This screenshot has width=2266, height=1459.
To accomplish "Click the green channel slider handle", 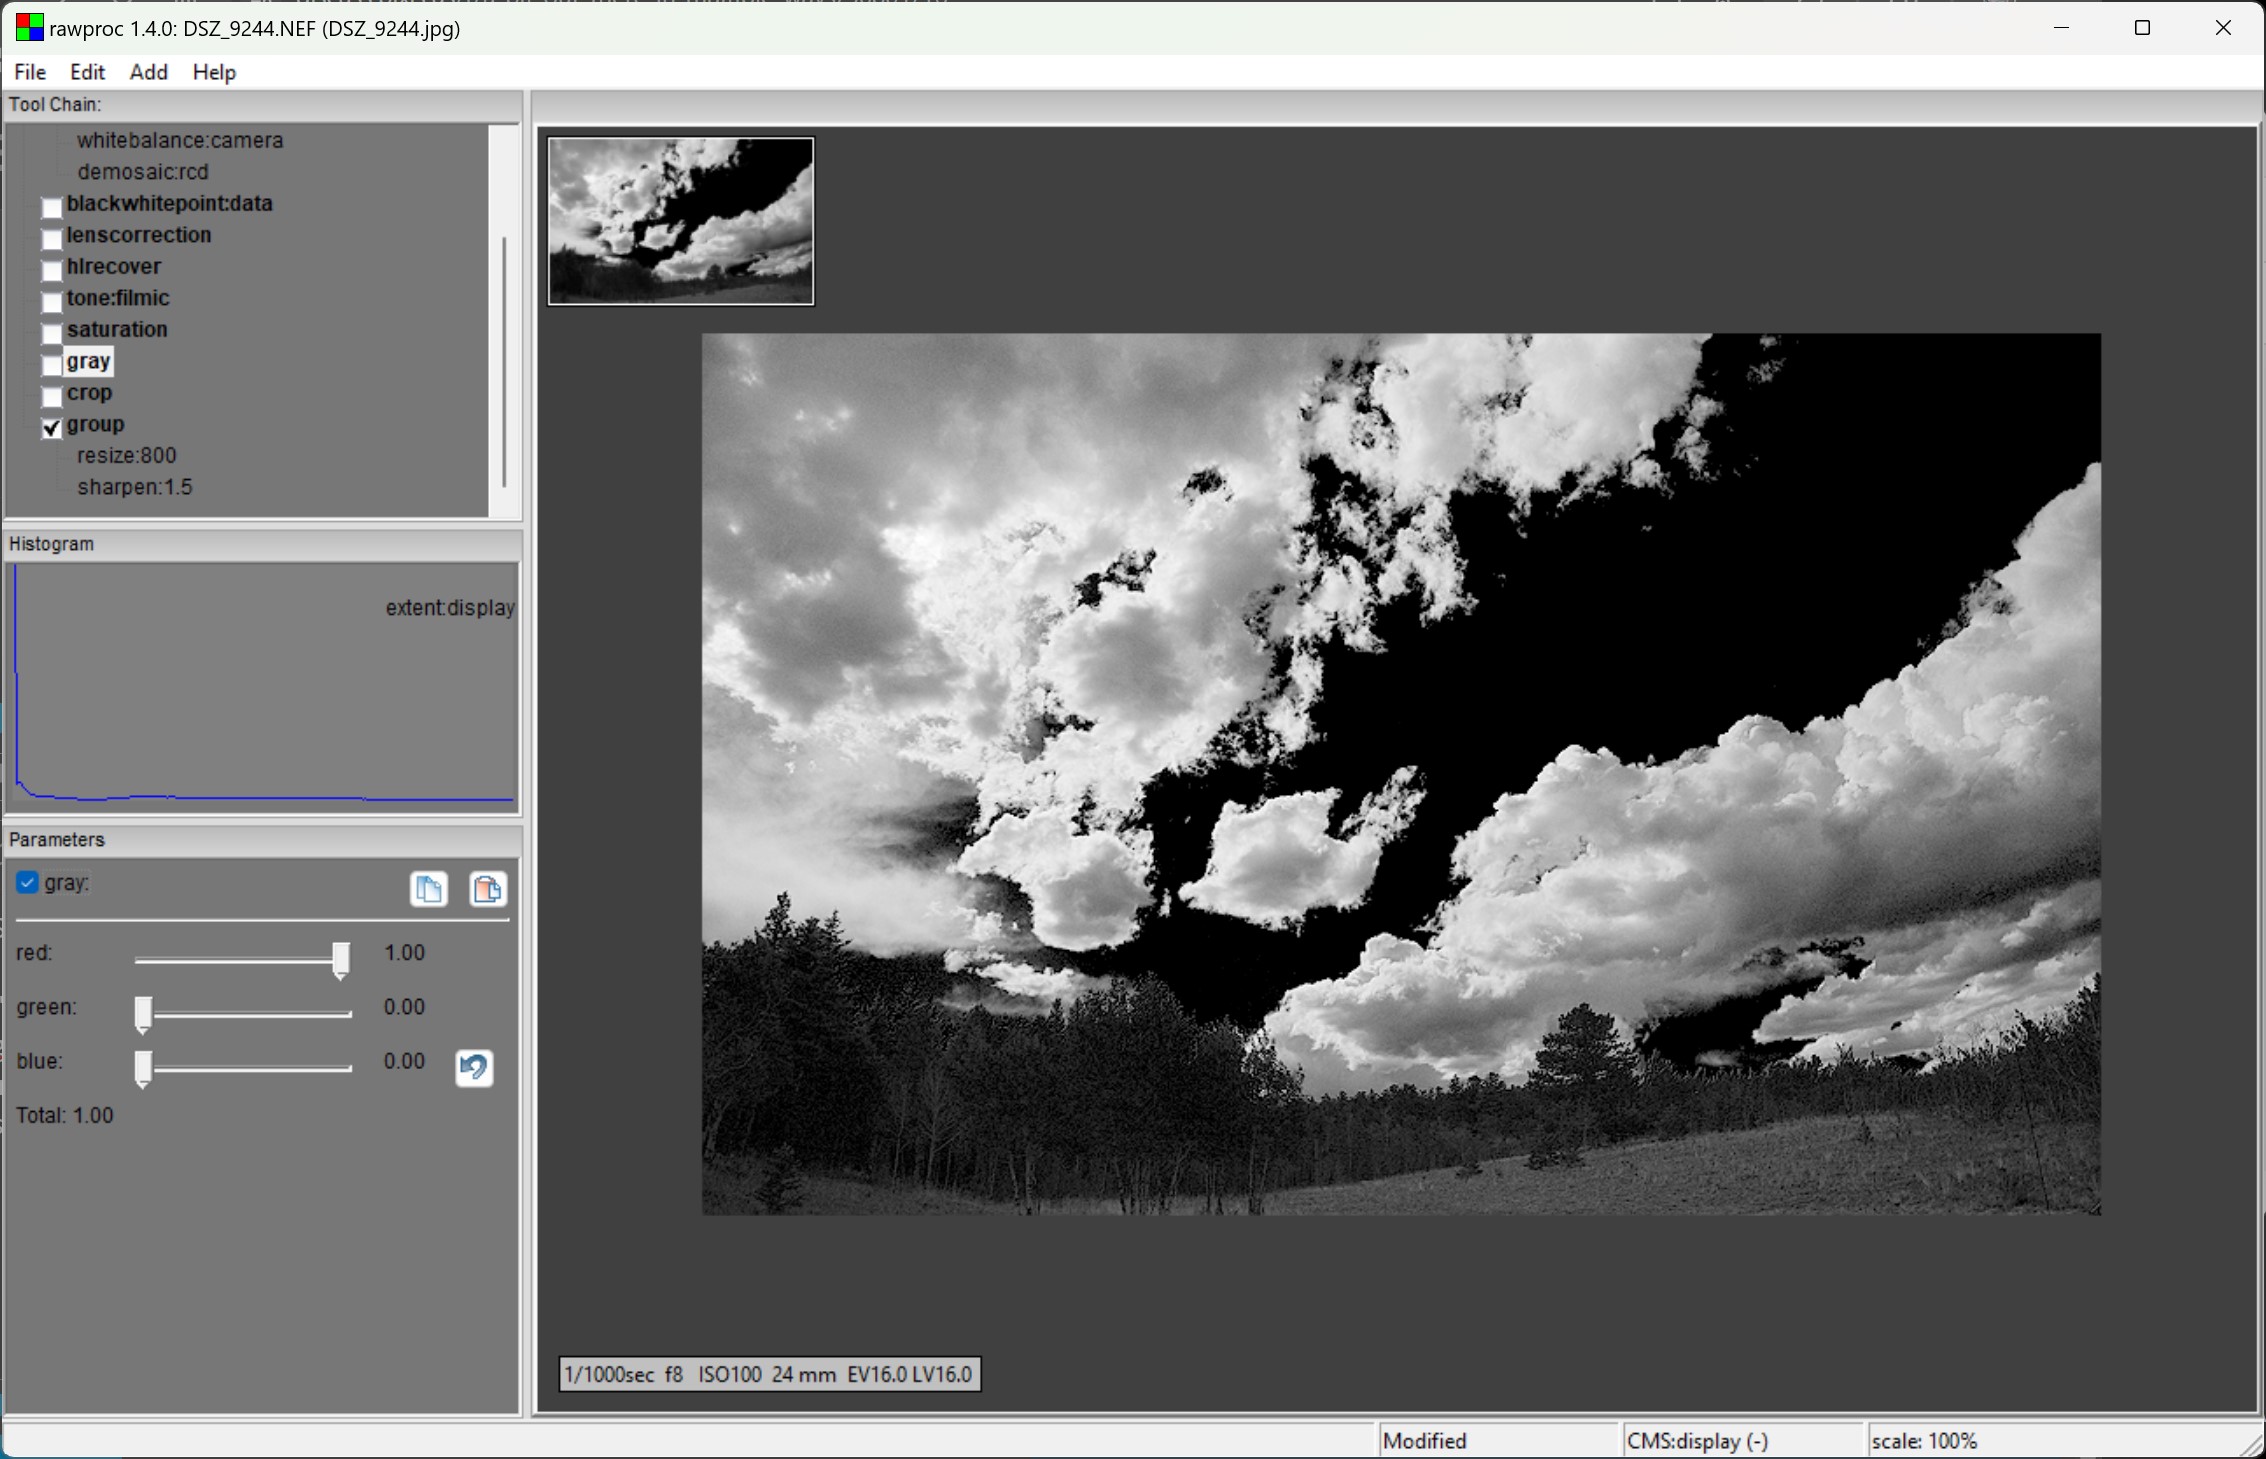I will pos(143,1013).
